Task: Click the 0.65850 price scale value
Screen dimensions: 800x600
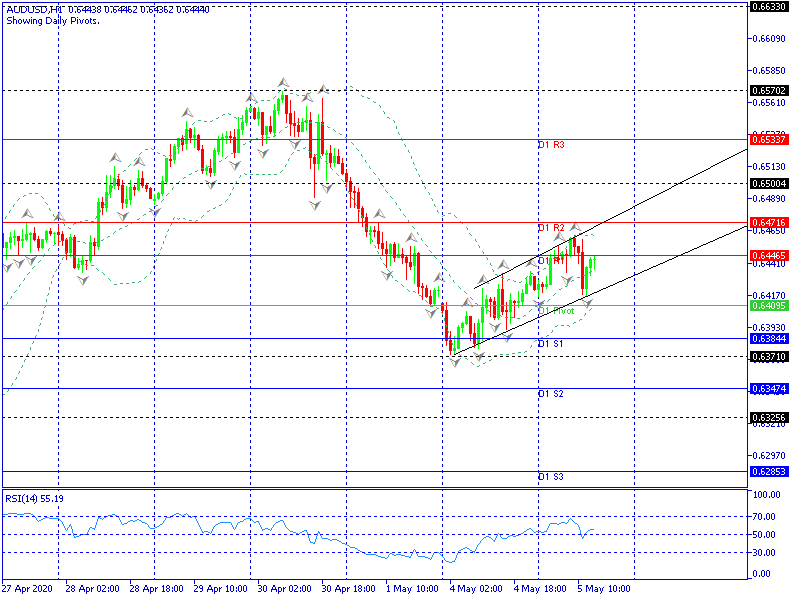Action: click(769, 70)
